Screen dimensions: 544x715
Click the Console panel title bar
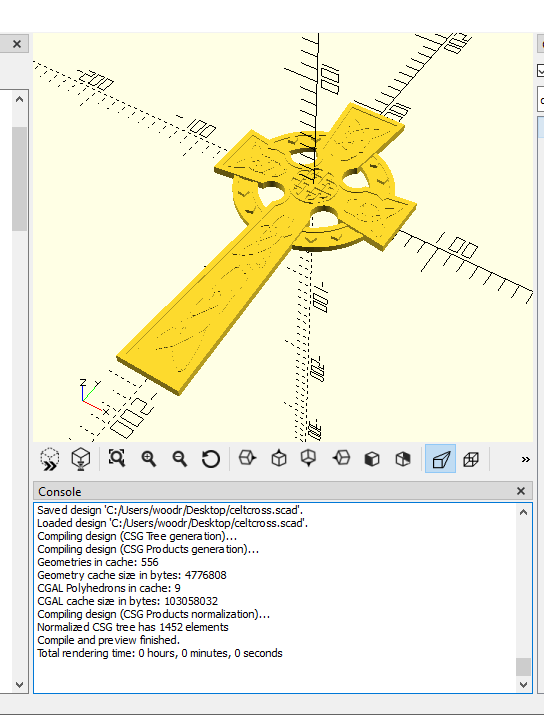coord(283,491)
